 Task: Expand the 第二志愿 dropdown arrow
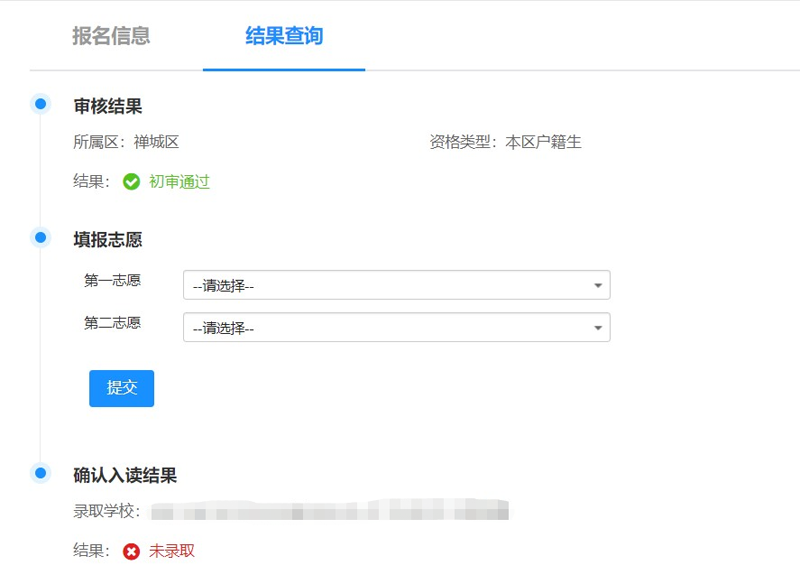coord(598,328)
